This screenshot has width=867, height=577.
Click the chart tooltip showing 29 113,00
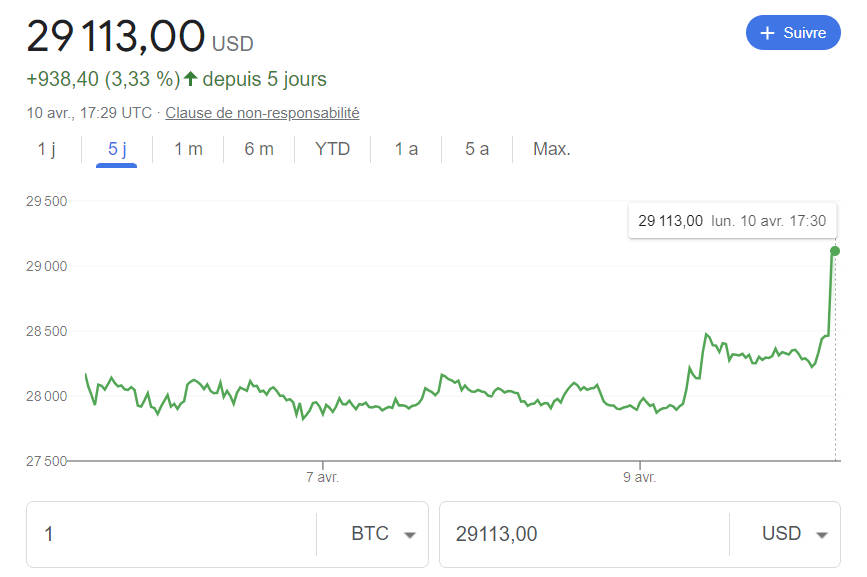click(x=732, y=220)
